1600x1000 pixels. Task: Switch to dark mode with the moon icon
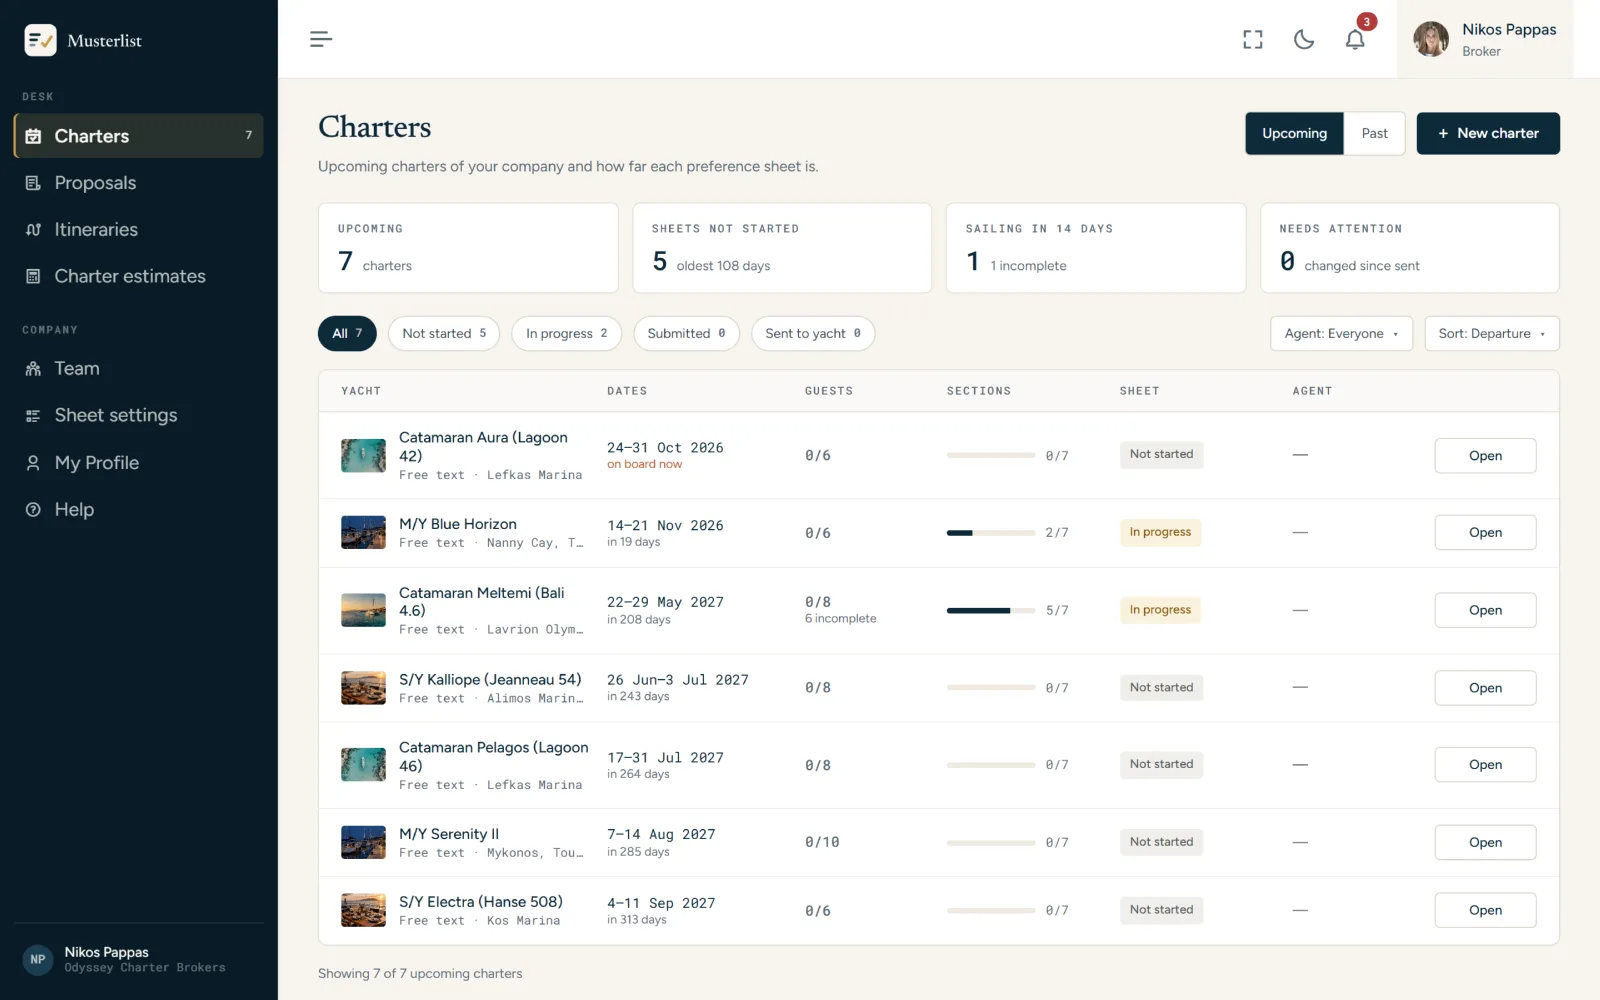click(1304, 39)
